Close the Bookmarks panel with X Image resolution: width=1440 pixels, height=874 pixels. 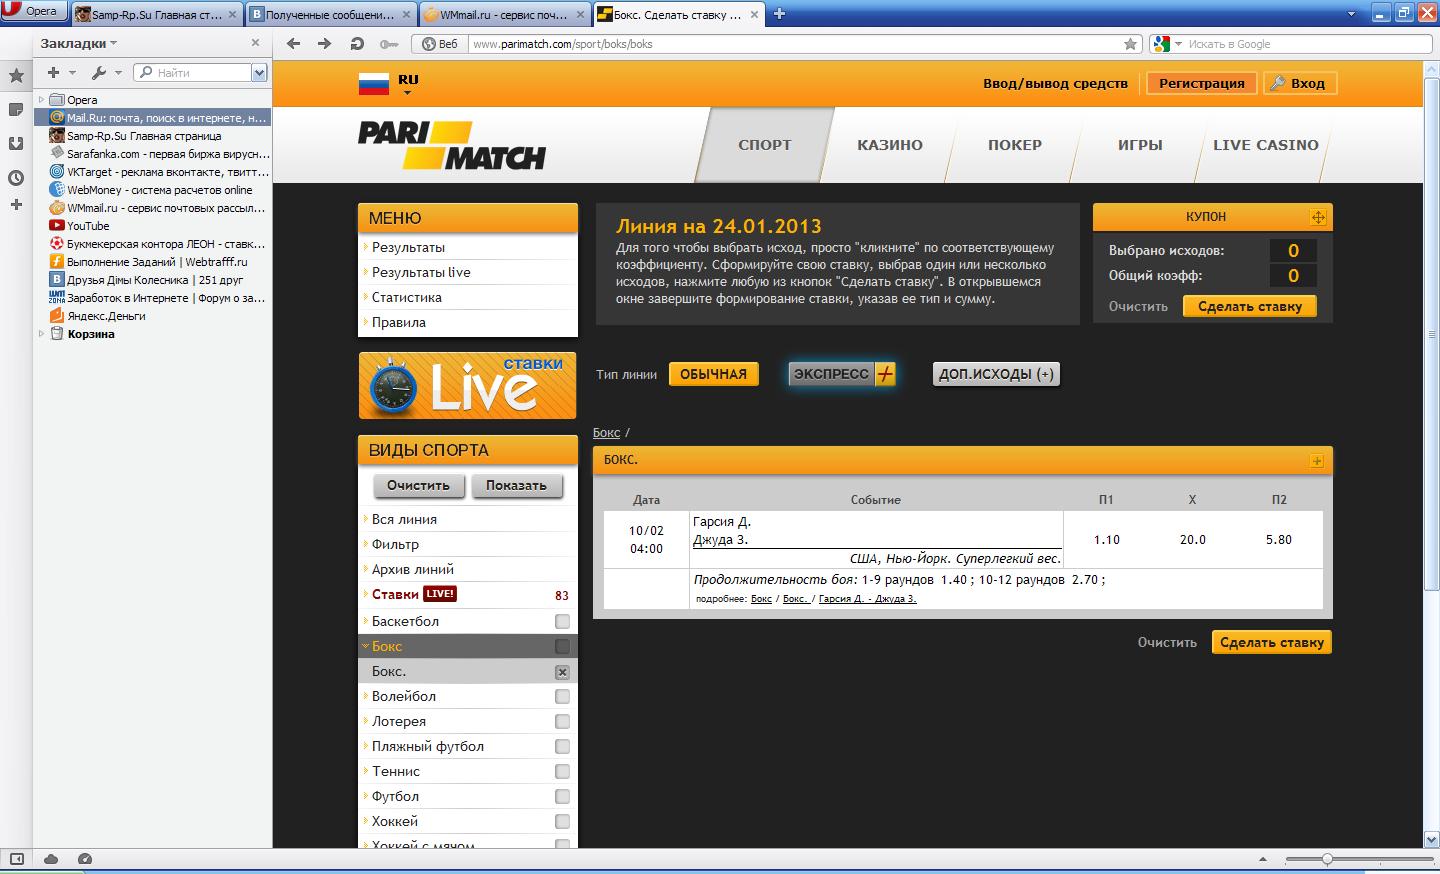pyautogui.click(x=255, y=43)
